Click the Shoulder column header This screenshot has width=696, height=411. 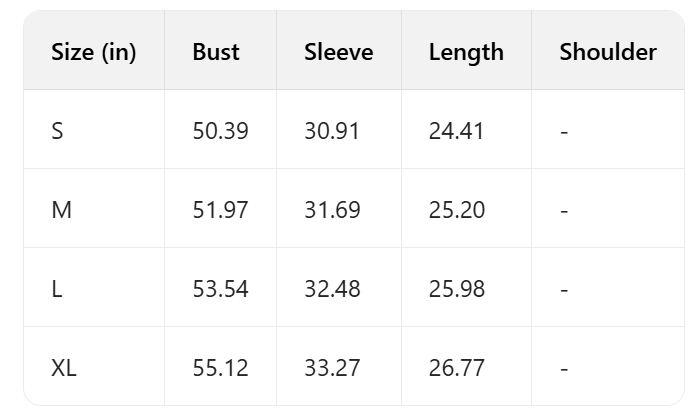tap(608, 52)
